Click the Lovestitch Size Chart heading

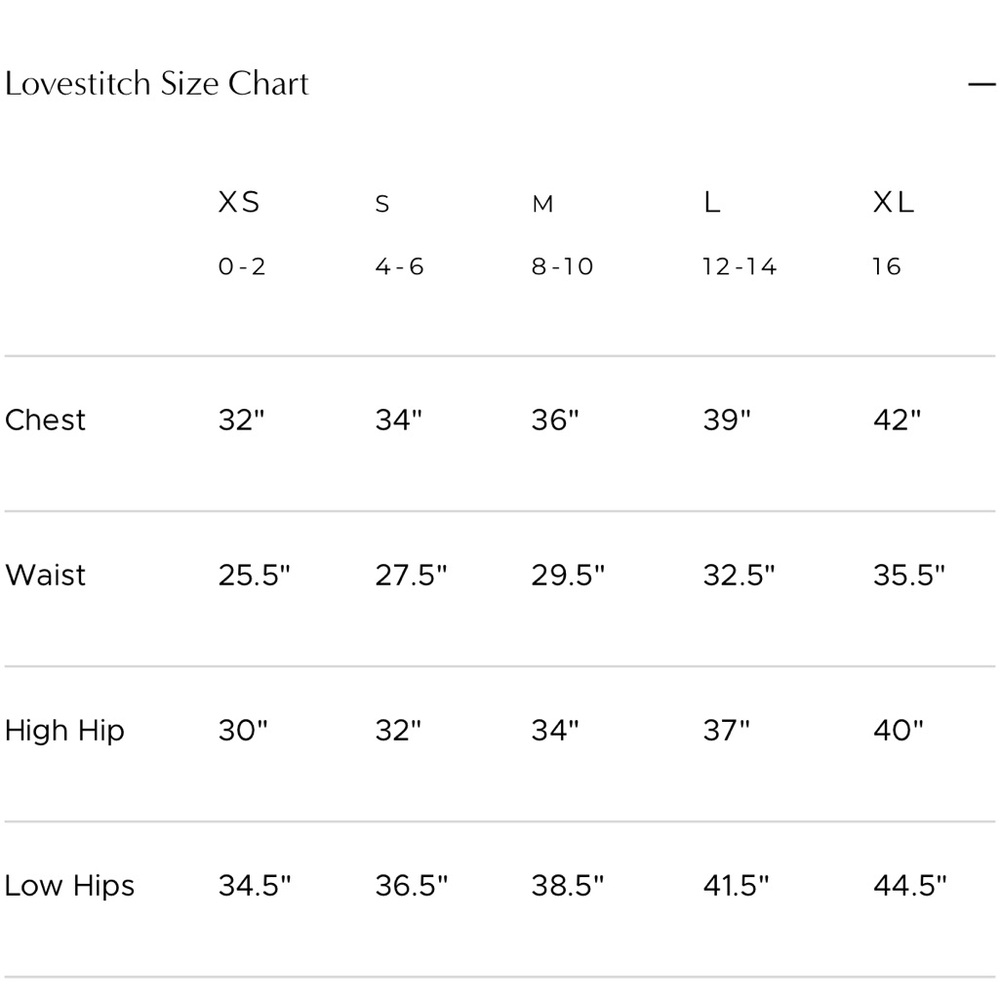point(157,84)
